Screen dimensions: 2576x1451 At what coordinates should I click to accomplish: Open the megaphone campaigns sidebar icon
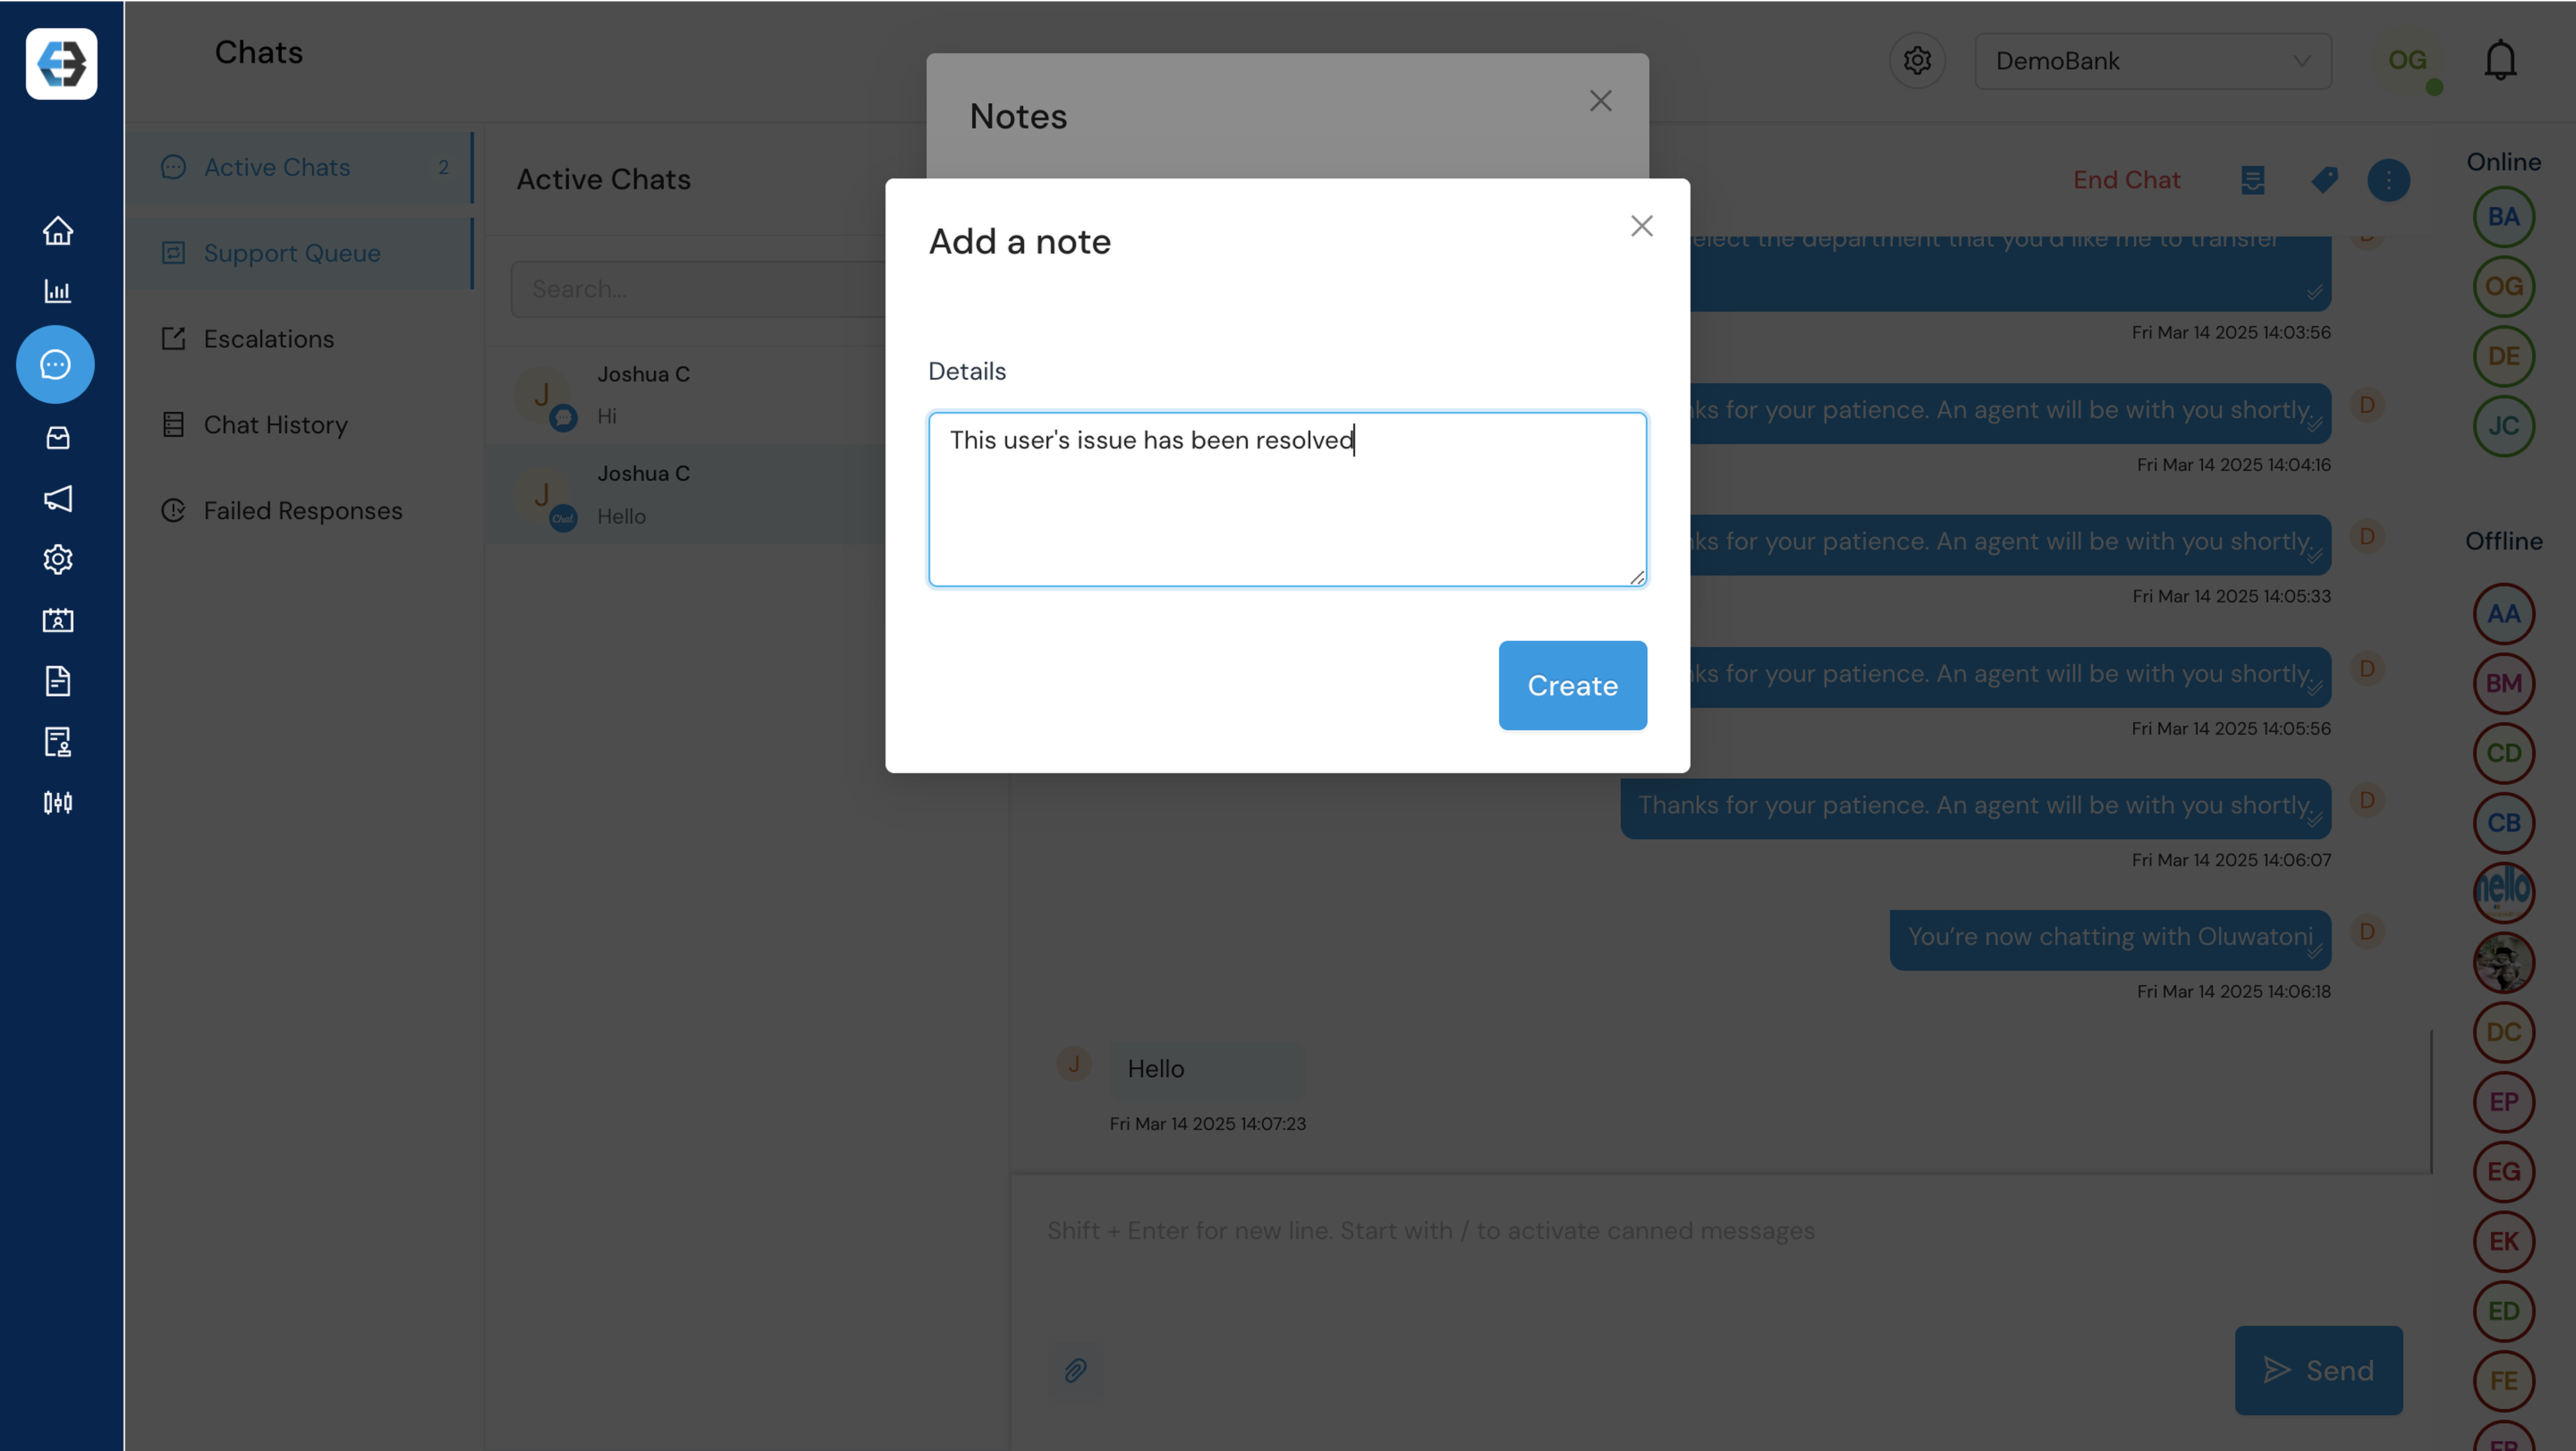pos(58,498)
